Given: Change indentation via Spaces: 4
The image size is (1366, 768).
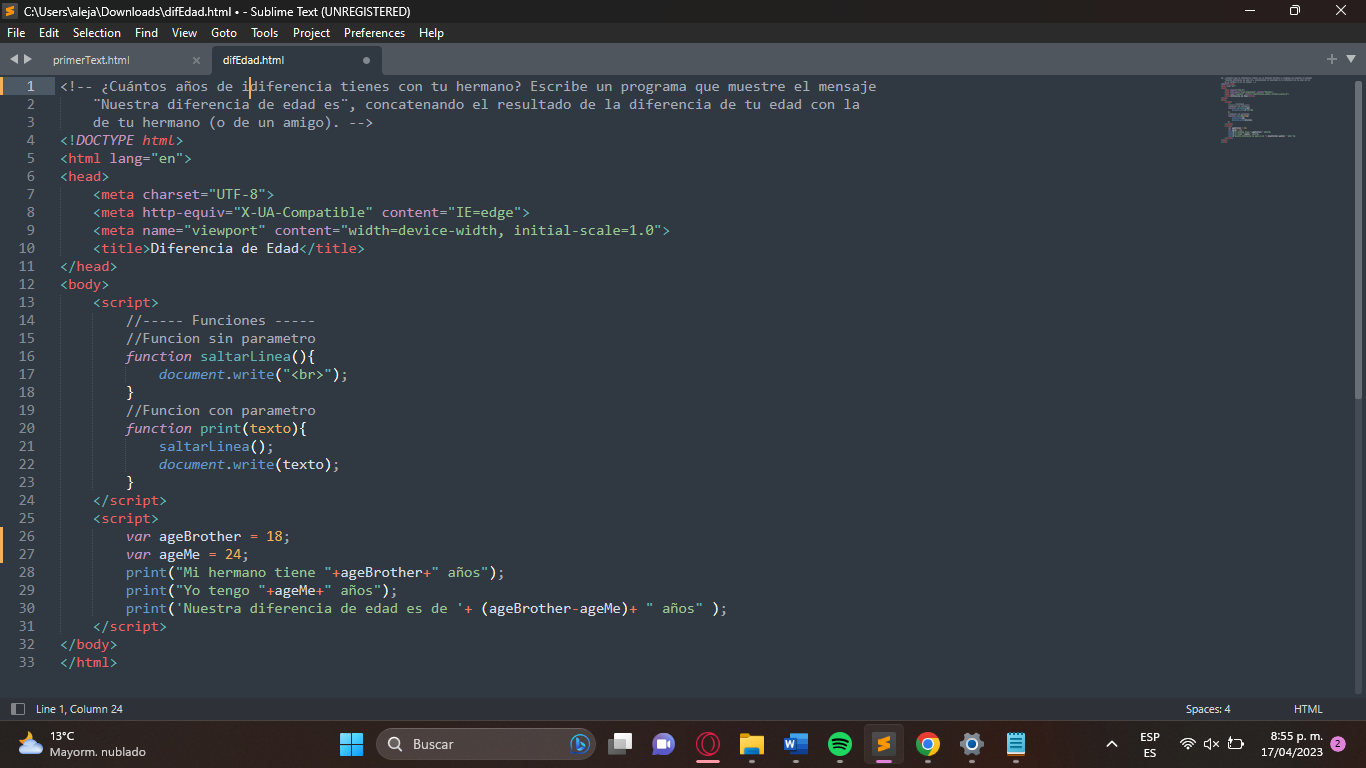Looking at the screenshot, I should (x=1208, y=709).
